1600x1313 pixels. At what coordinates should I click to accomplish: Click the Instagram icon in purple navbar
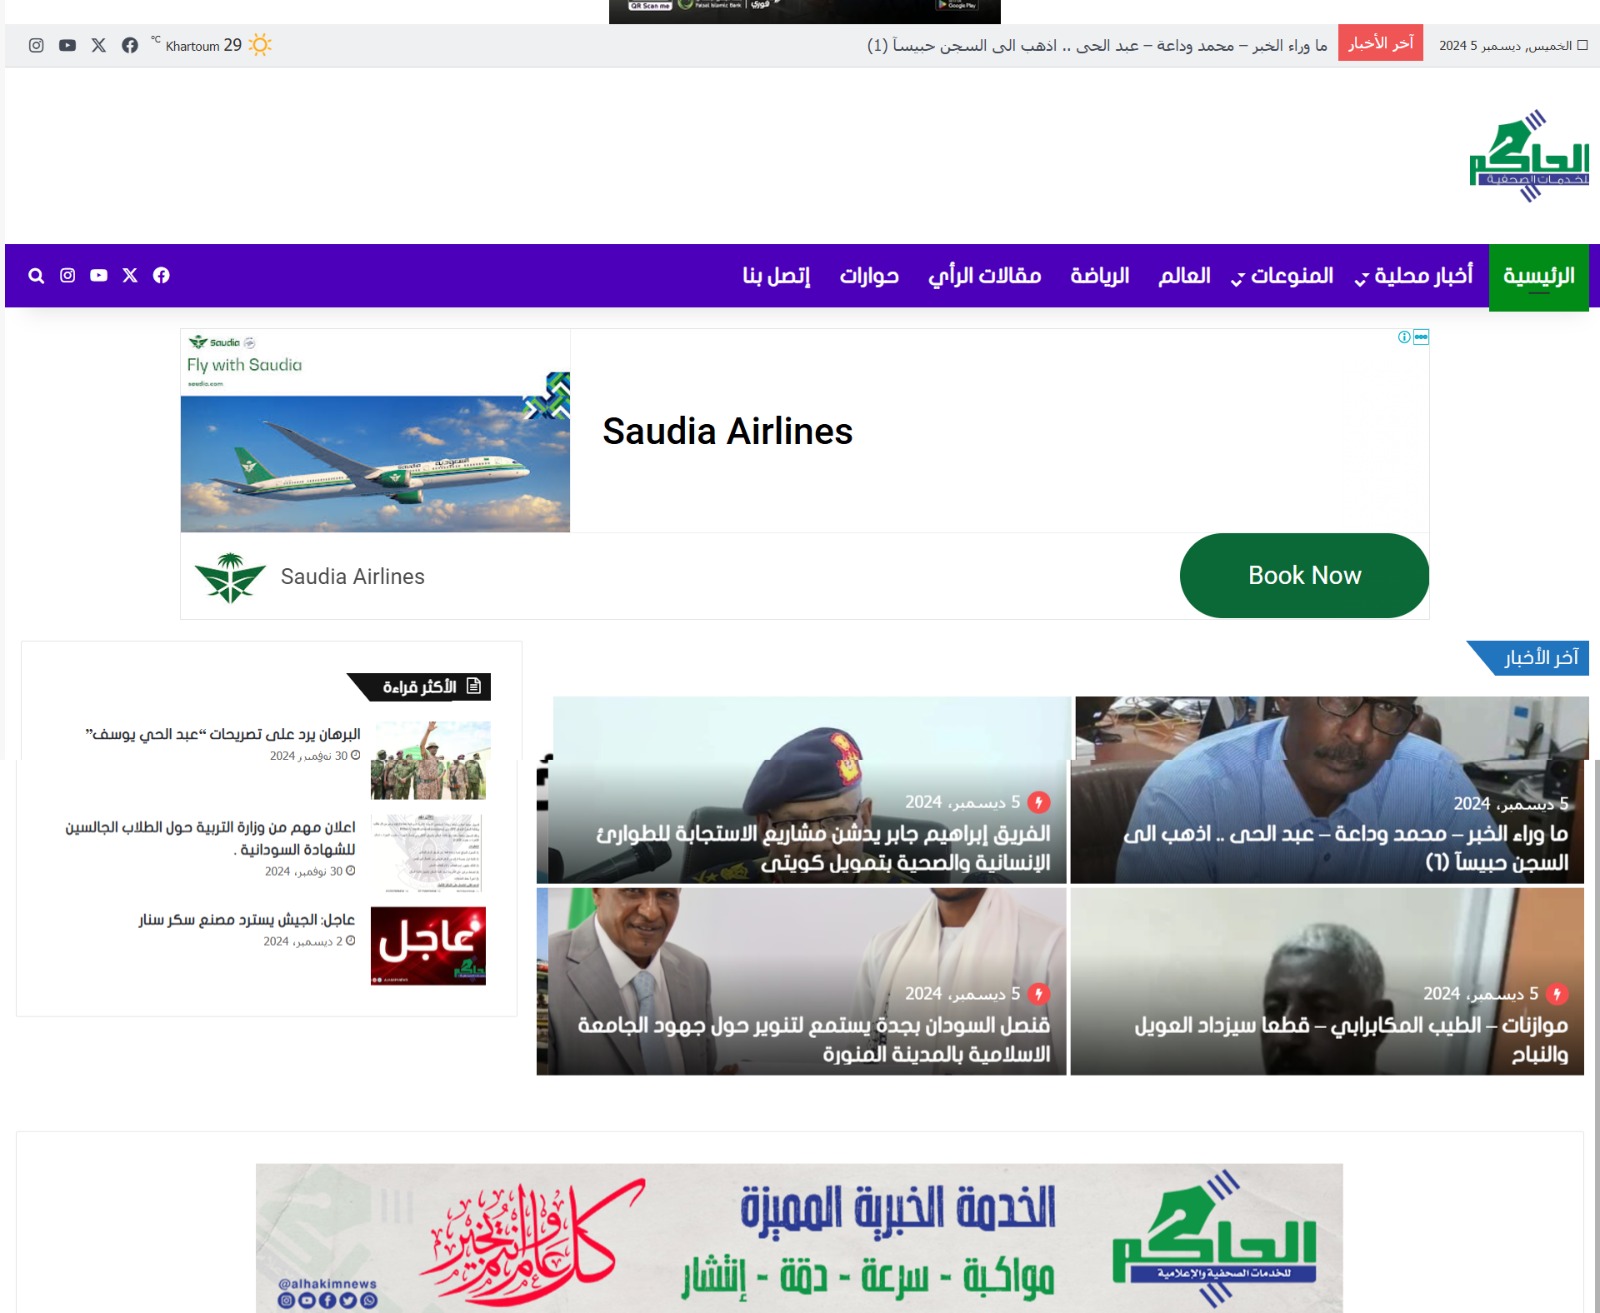pos(67,276)
